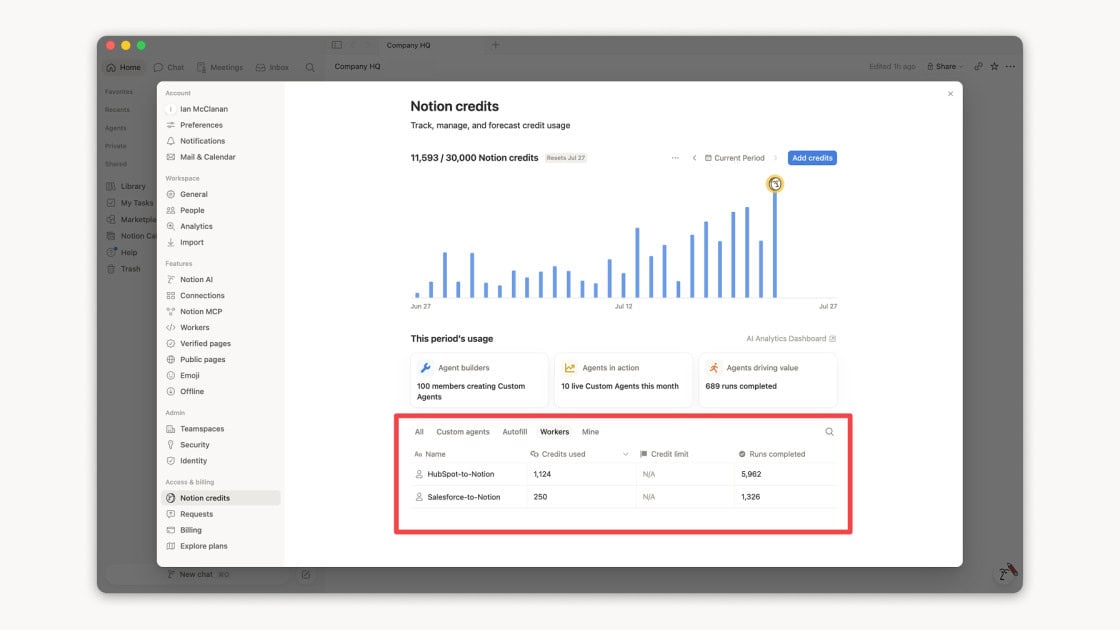Switch to the Autofill tab
The image size is (1120, 630).
pos(514,432)
